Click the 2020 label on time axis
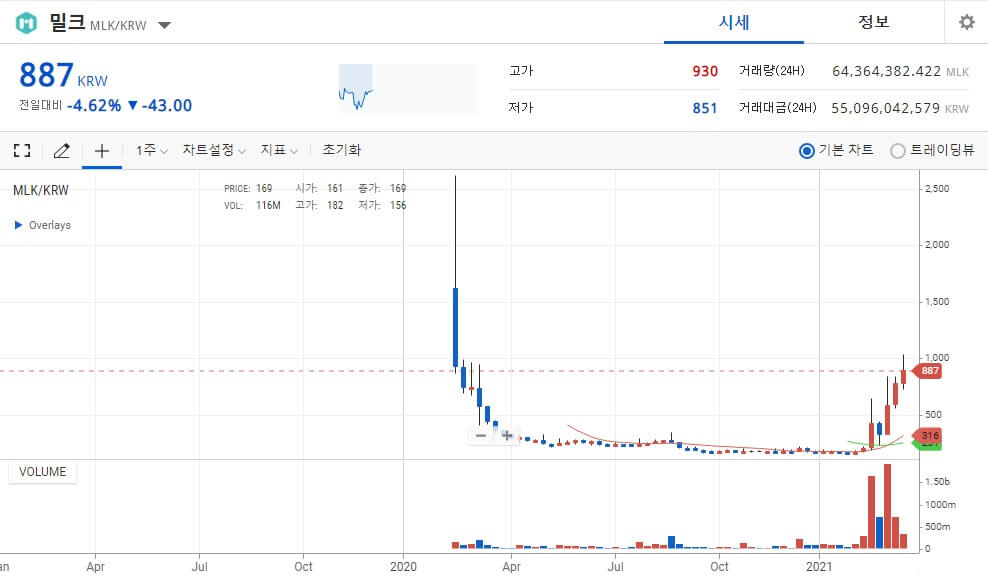Image resolution: width=988 pixels, height=583 pixels. coord(403,567)
